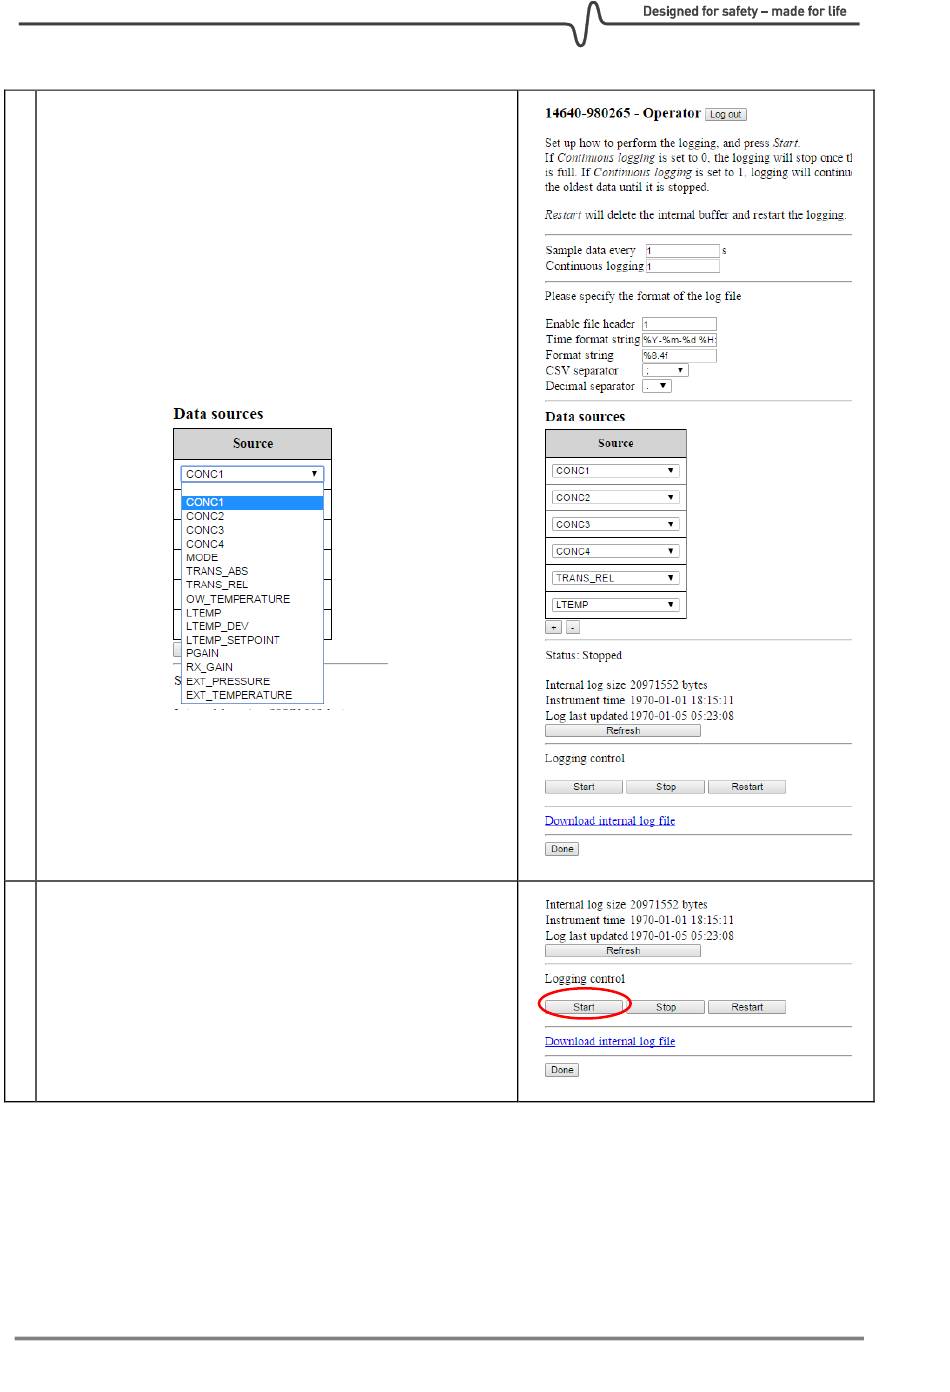The image size is (950, 1392).
Task: Select TRANS_REL option in the open list
Action: click(252, 585)
